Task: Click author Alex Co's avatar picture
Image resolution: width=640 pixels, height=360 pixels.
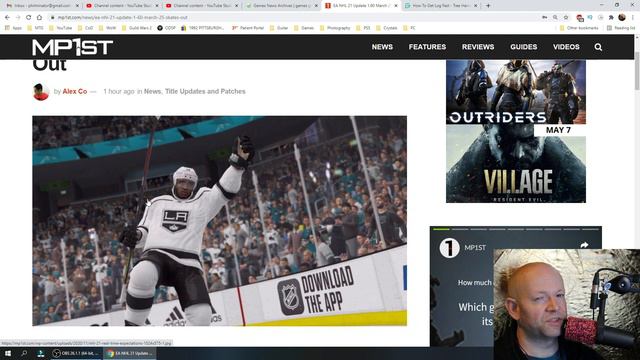Action: 41,92
